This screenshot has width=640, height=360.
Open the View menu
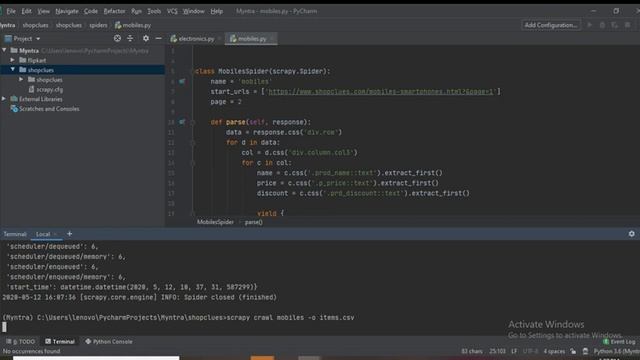tap(43, 11)
